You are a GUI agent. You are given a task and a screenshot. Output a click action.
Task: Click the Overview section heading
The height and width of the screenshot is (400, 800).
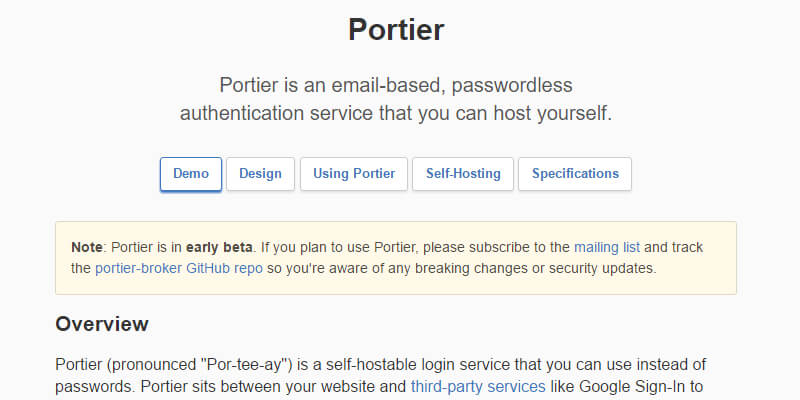[102, 324]
